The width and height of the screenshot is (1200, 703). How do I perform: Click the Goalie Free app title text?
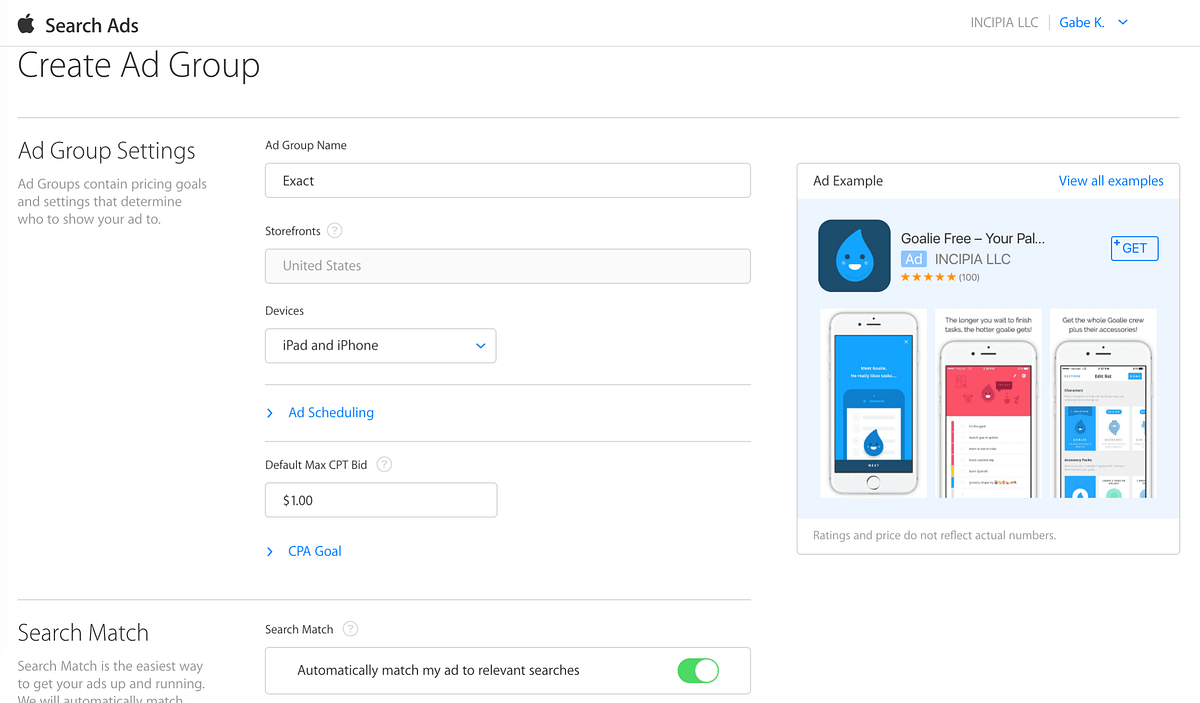point(972,238)
